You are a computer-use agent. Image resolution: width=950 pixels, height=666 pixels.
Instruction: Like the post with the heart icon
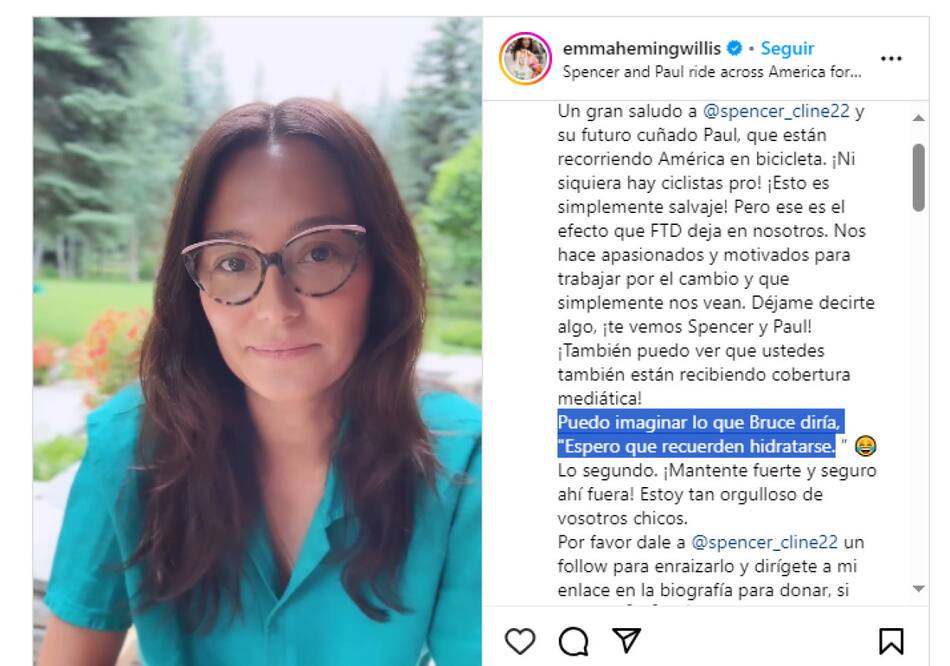click(x=520, y=641)
